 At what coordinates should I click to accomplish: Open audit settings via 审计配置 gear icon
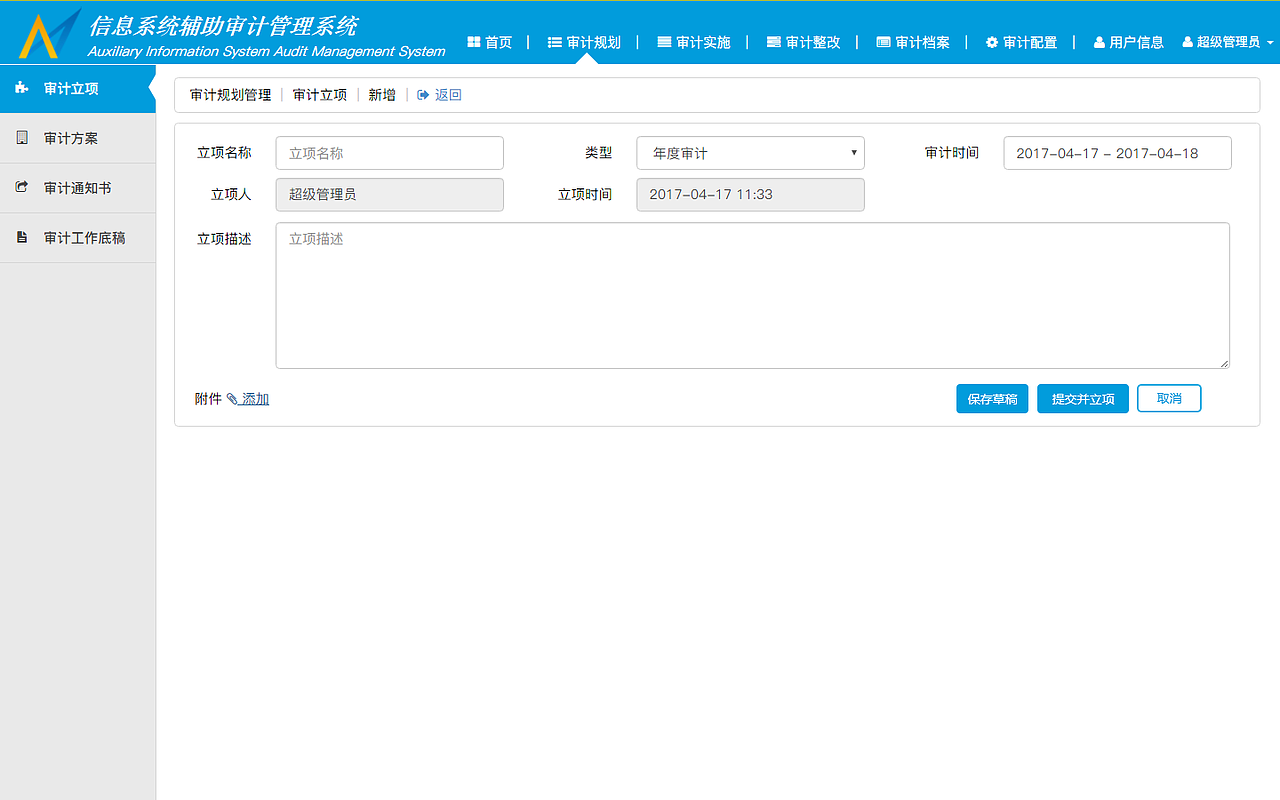coord(990,42)
